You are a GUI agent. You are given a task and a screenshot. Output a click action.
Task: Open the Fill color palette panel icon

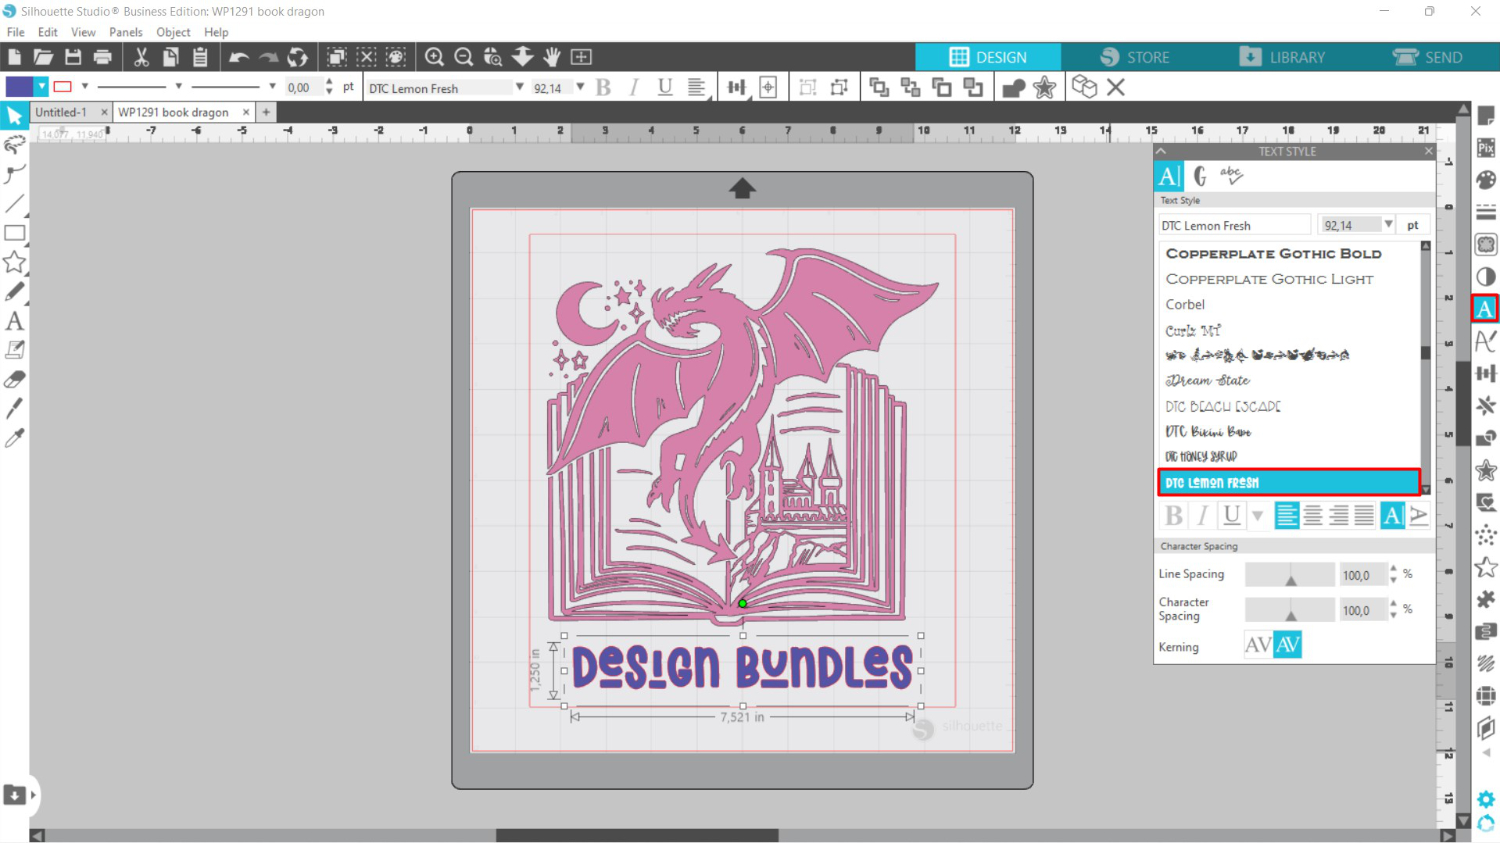1486,180
